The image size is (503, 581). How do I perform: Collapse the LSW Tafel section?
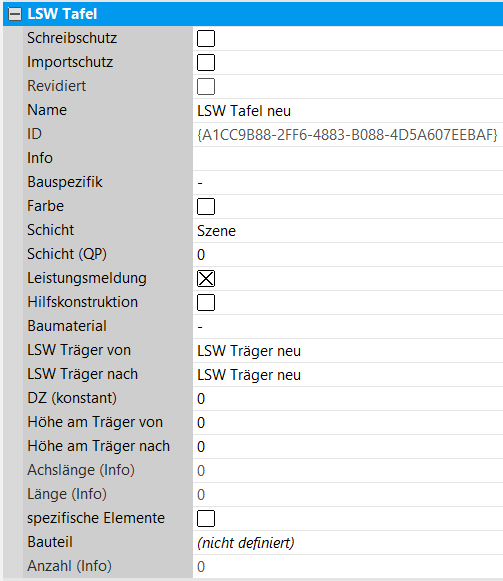(x=15, y=14)
